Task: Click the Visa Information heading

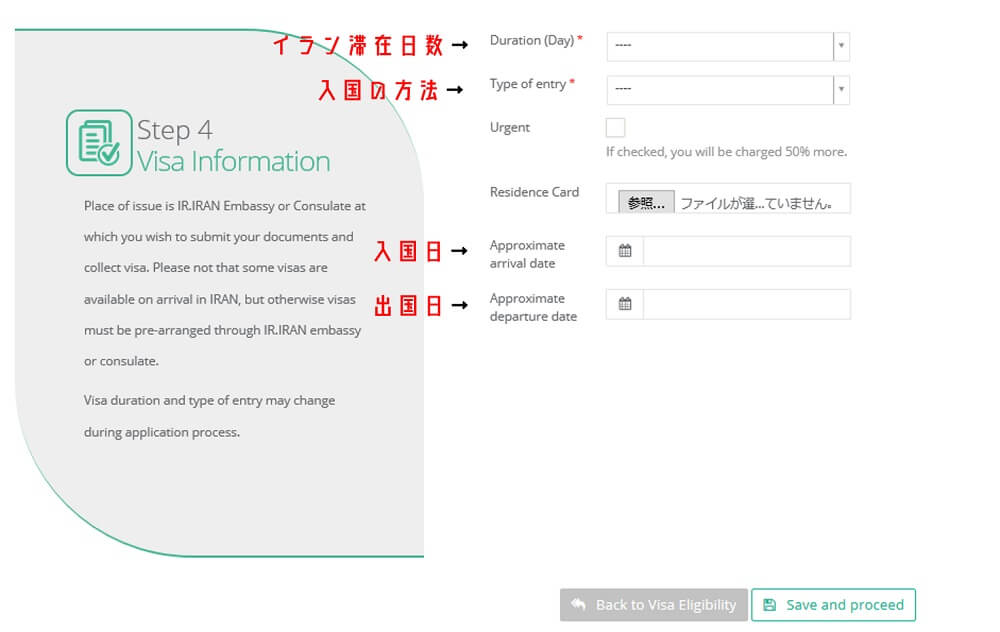Action: 233,161
